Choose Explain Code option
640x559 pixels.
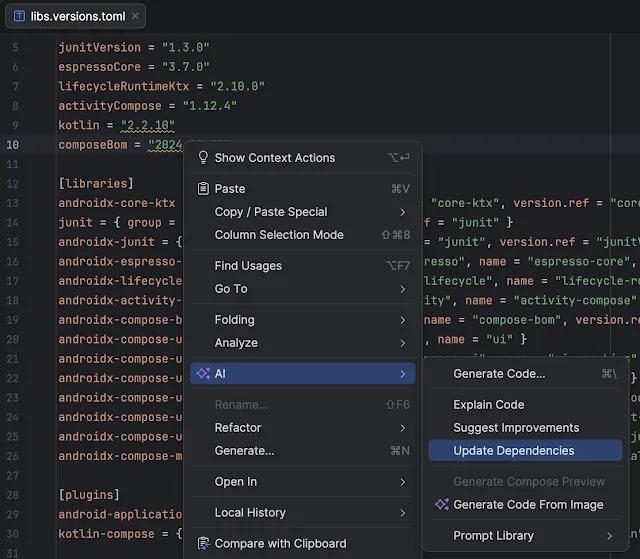488,405
